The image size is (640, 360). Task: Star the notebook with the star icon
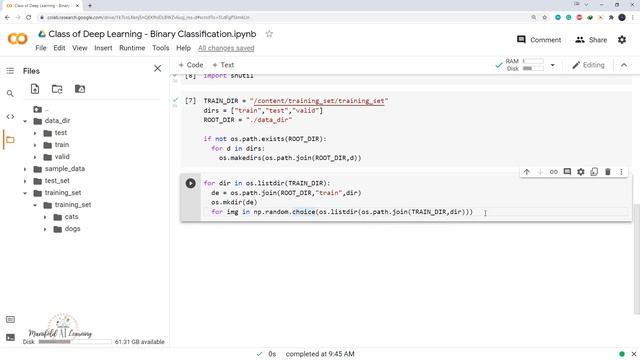(269, 34)
